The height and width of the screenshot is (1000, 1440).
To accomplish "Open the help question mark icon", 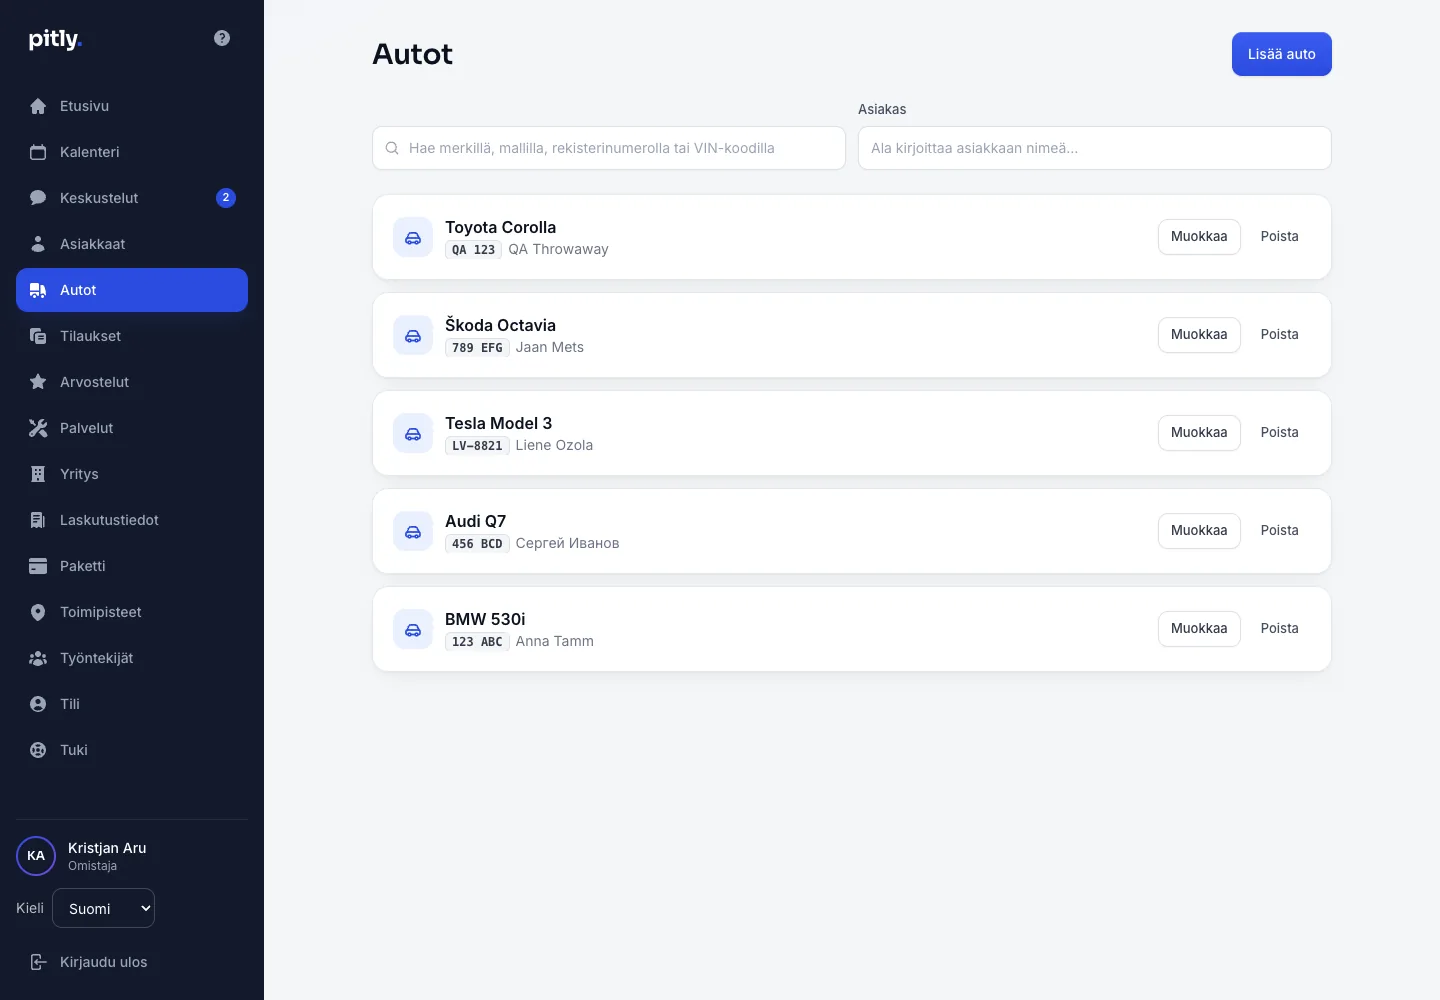I will click(222, 38).
